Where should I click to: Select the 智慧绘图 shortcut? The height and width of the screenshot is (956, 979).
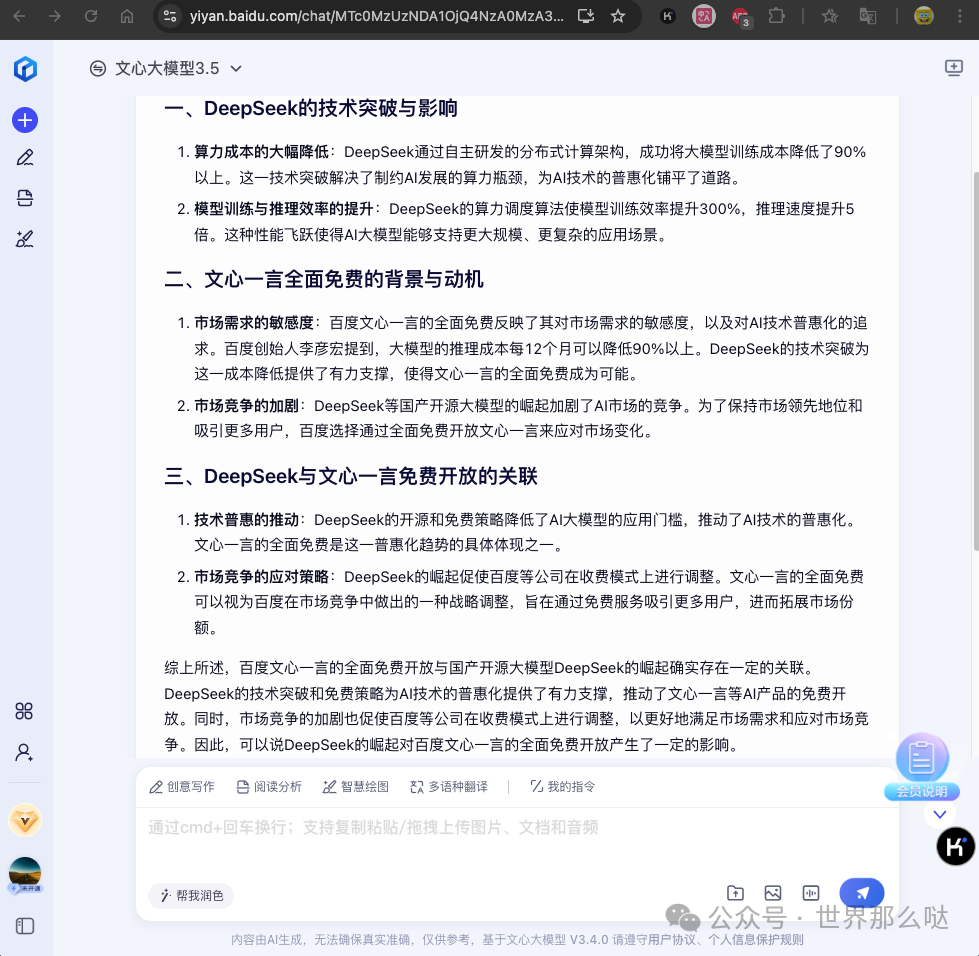[x=356, y=787]
